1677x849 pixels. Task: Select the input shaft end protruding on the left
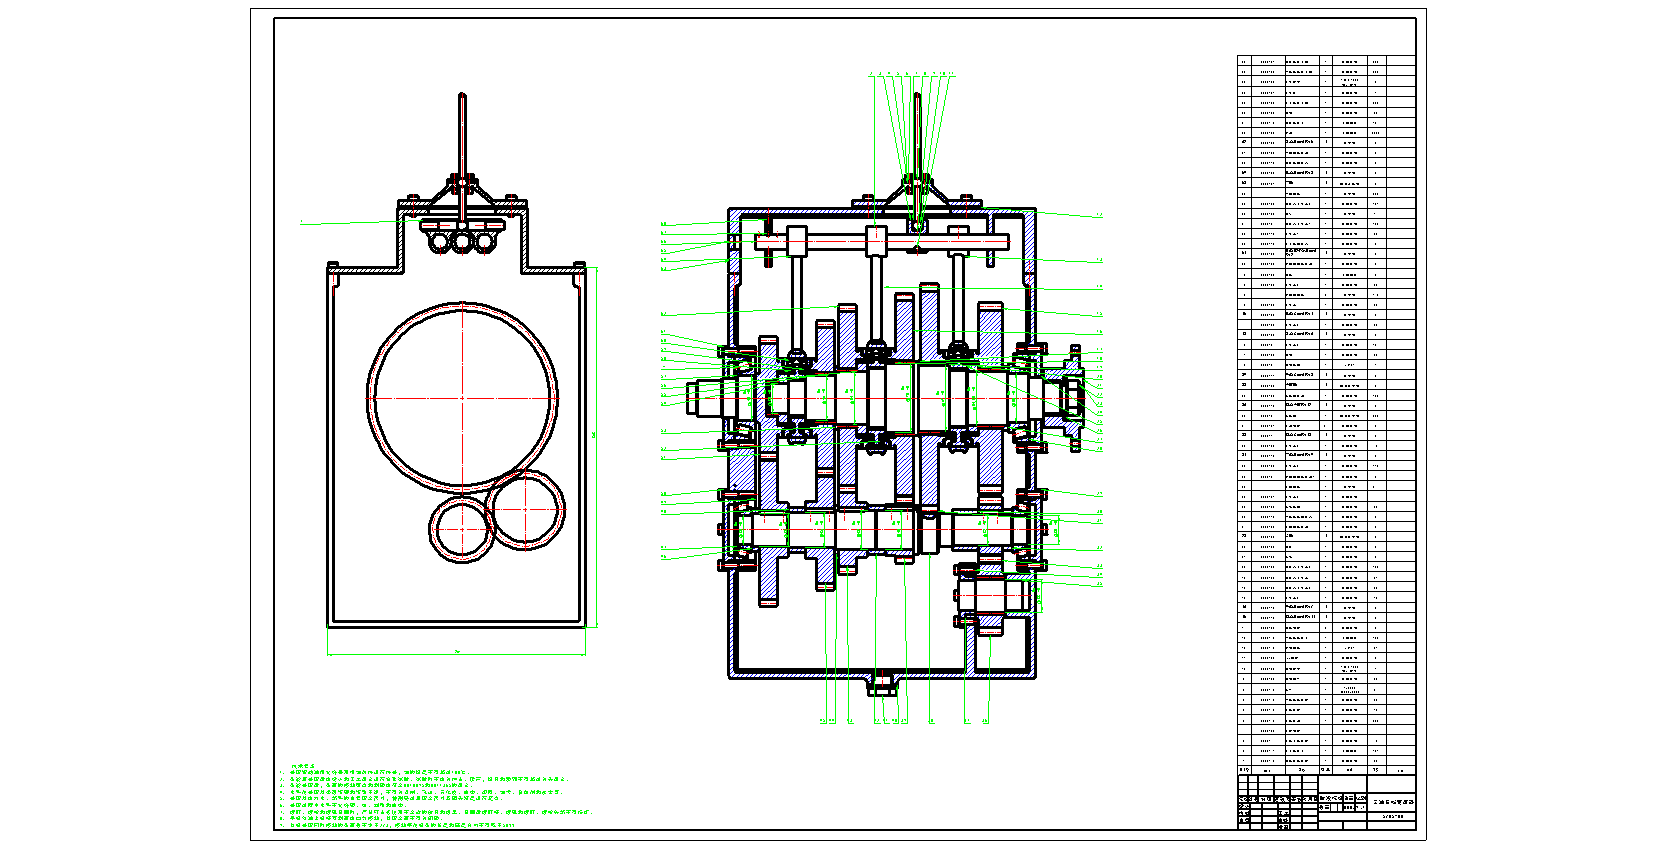(x=700, y=397)
